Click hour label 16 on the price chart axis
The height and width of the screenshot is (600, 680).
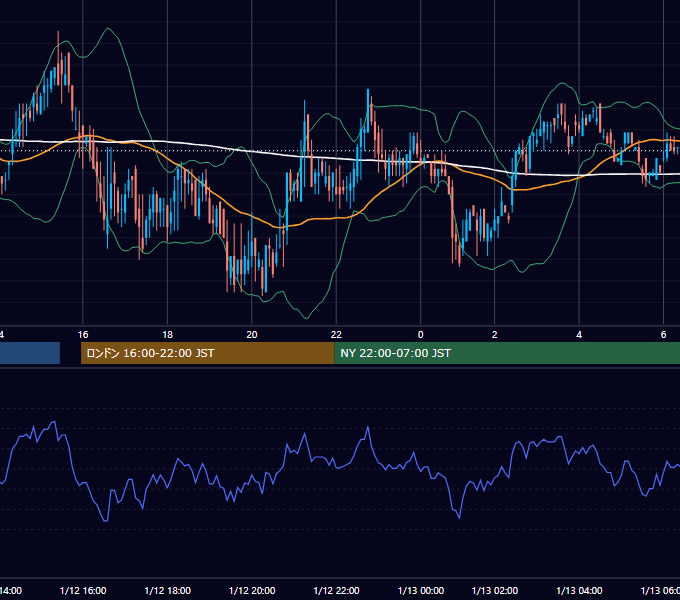pos(83,335)
